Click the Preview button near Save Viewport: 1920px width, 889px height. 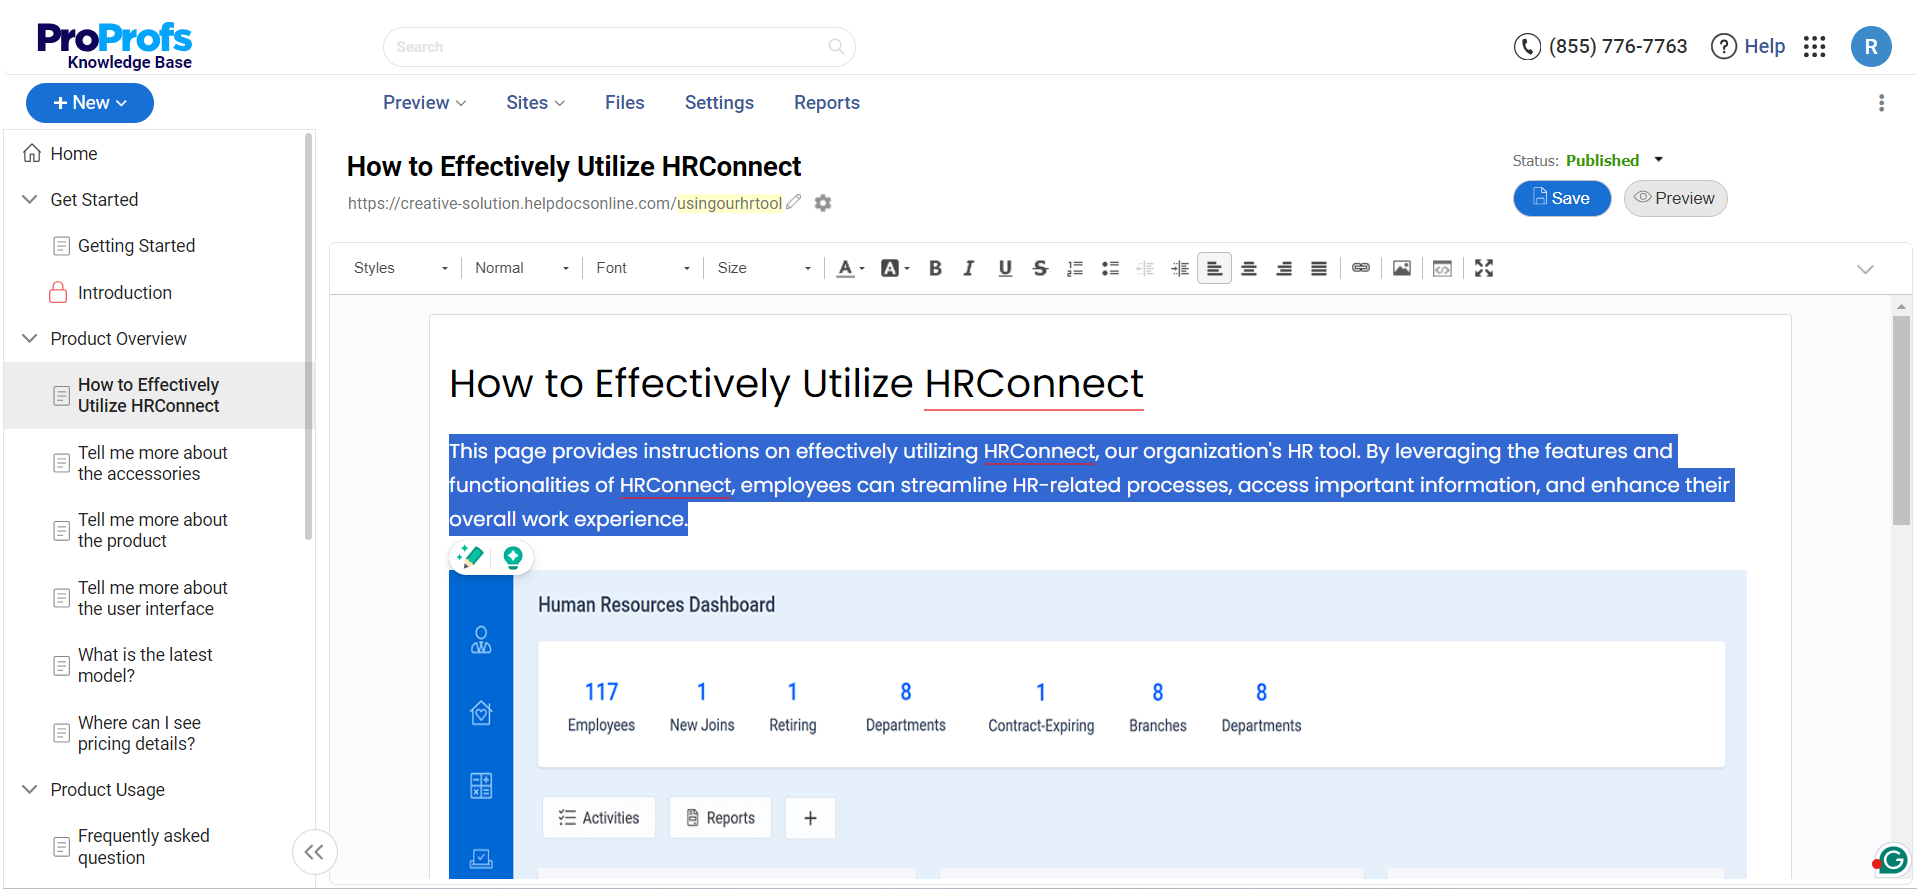(1675, 198)
